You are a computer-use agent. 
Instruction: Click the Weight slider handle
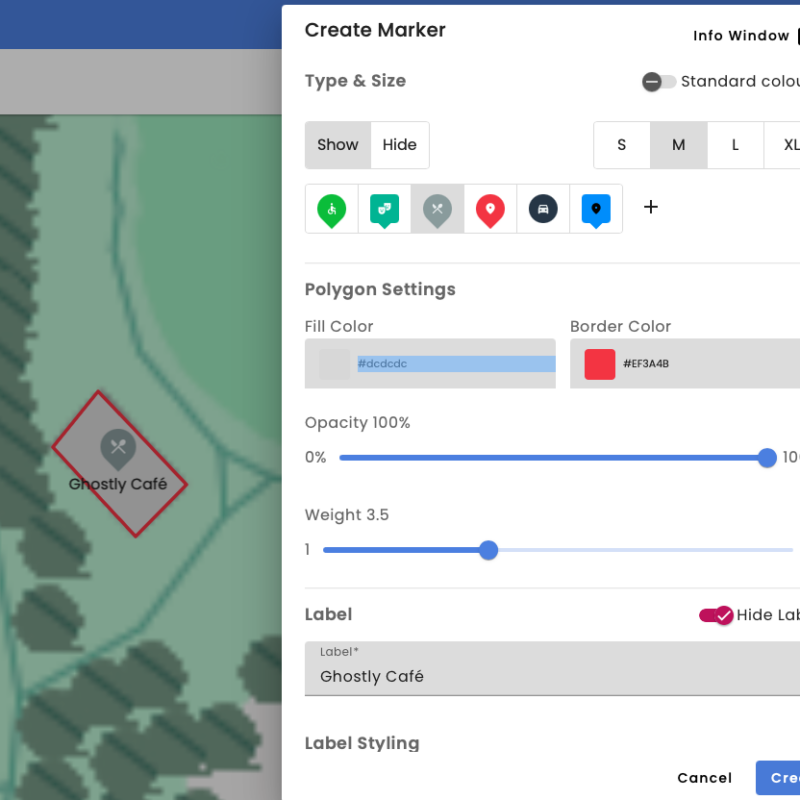tap(488, 550)
